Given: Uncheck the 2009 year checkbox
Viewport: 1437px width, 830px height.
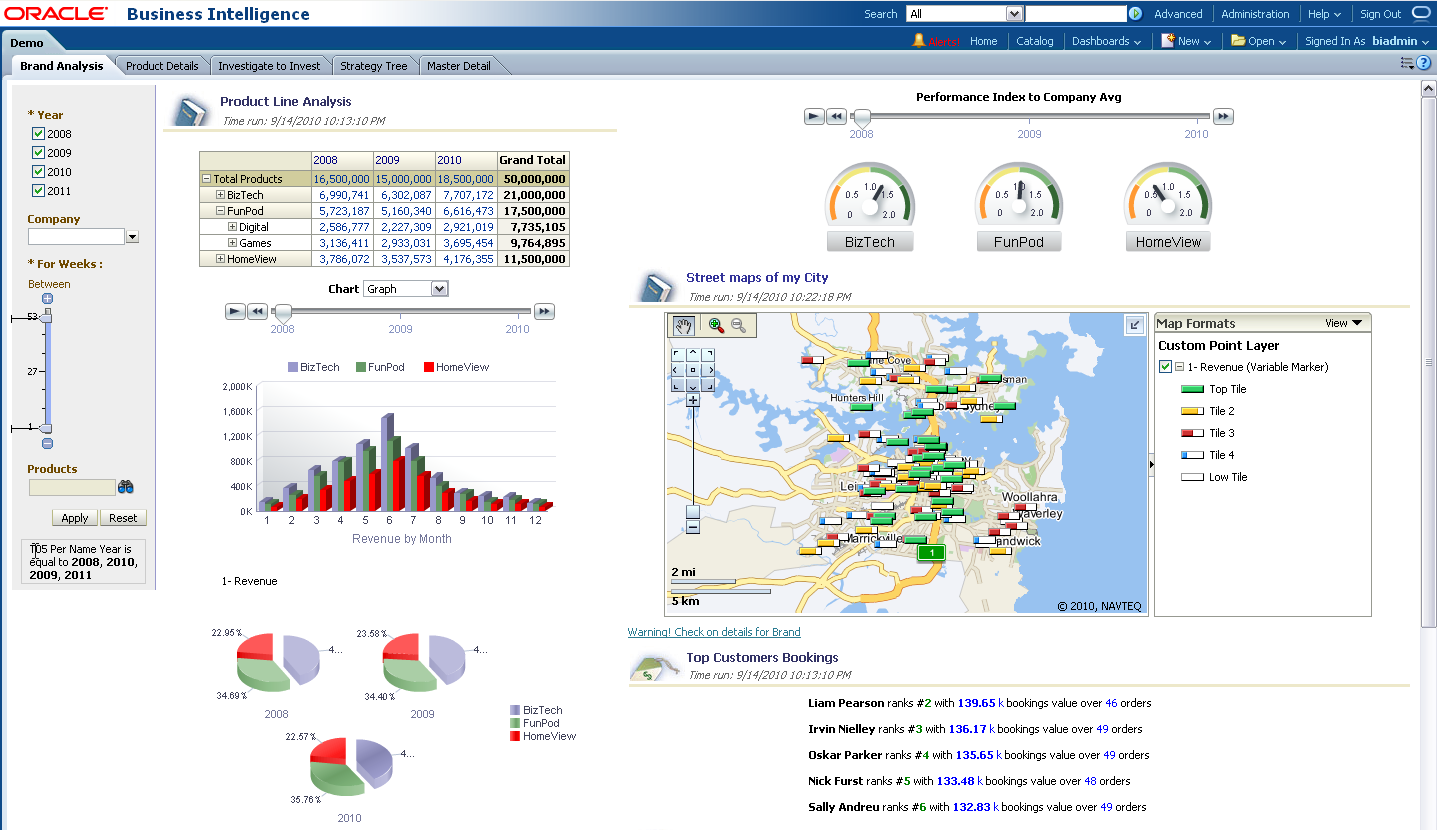Looking at the screenshot, I should click(38, 153).
